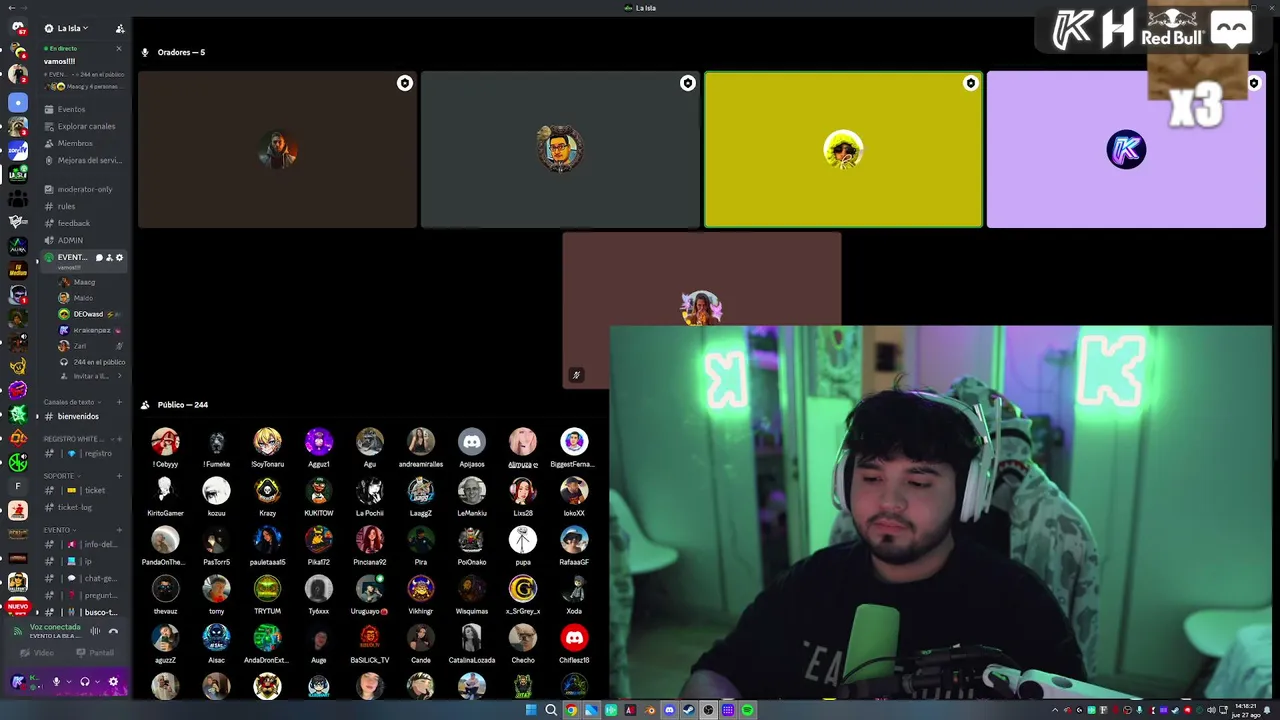The height and width of the screenshot is (720, 1280).
Task: Open the chat-ge channel
Action: click(x=83, y=578)
